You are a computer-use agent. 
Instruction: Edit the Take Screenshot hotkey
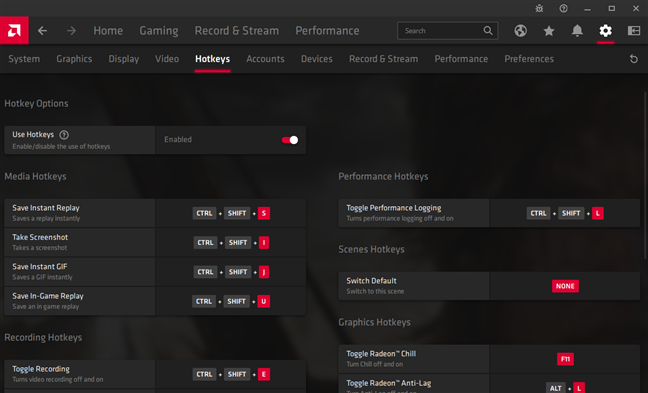tap(231, 243)
